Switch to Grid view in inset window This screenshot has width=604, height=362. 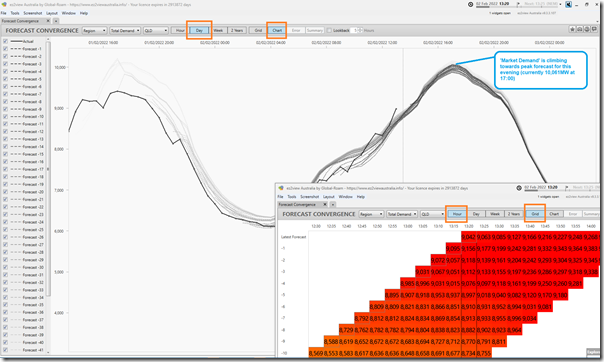pyautogui.click(x=535, y=214)
